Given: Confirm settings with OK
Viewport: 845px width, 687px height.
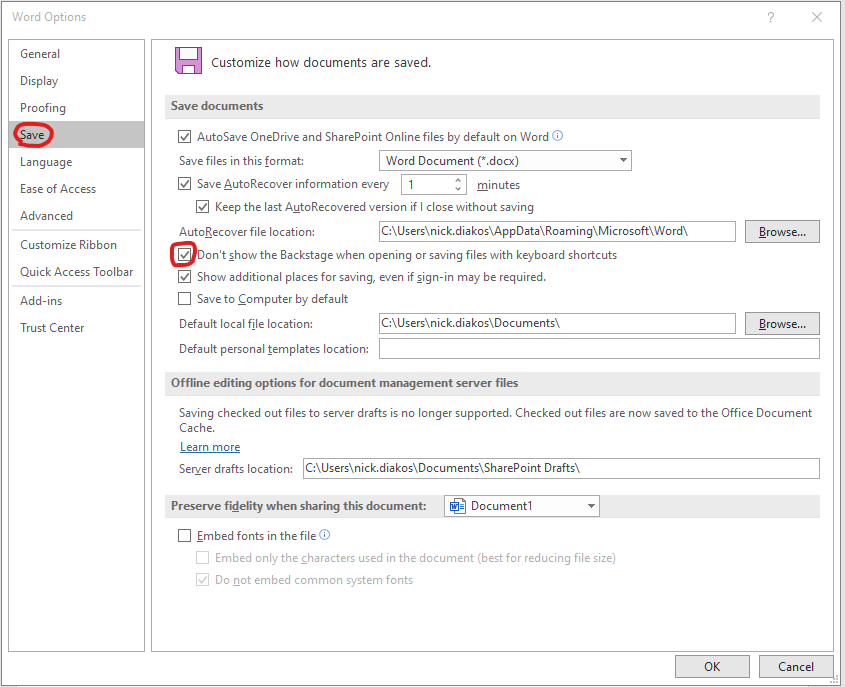Looking at the screenshot, I should (x=712, y=666).
